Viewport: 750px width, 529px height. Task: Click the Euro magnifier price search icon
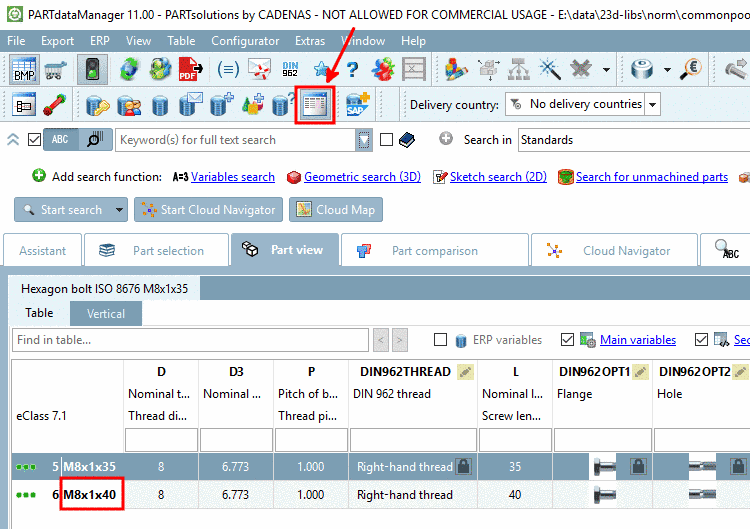(x=691, y=70)
